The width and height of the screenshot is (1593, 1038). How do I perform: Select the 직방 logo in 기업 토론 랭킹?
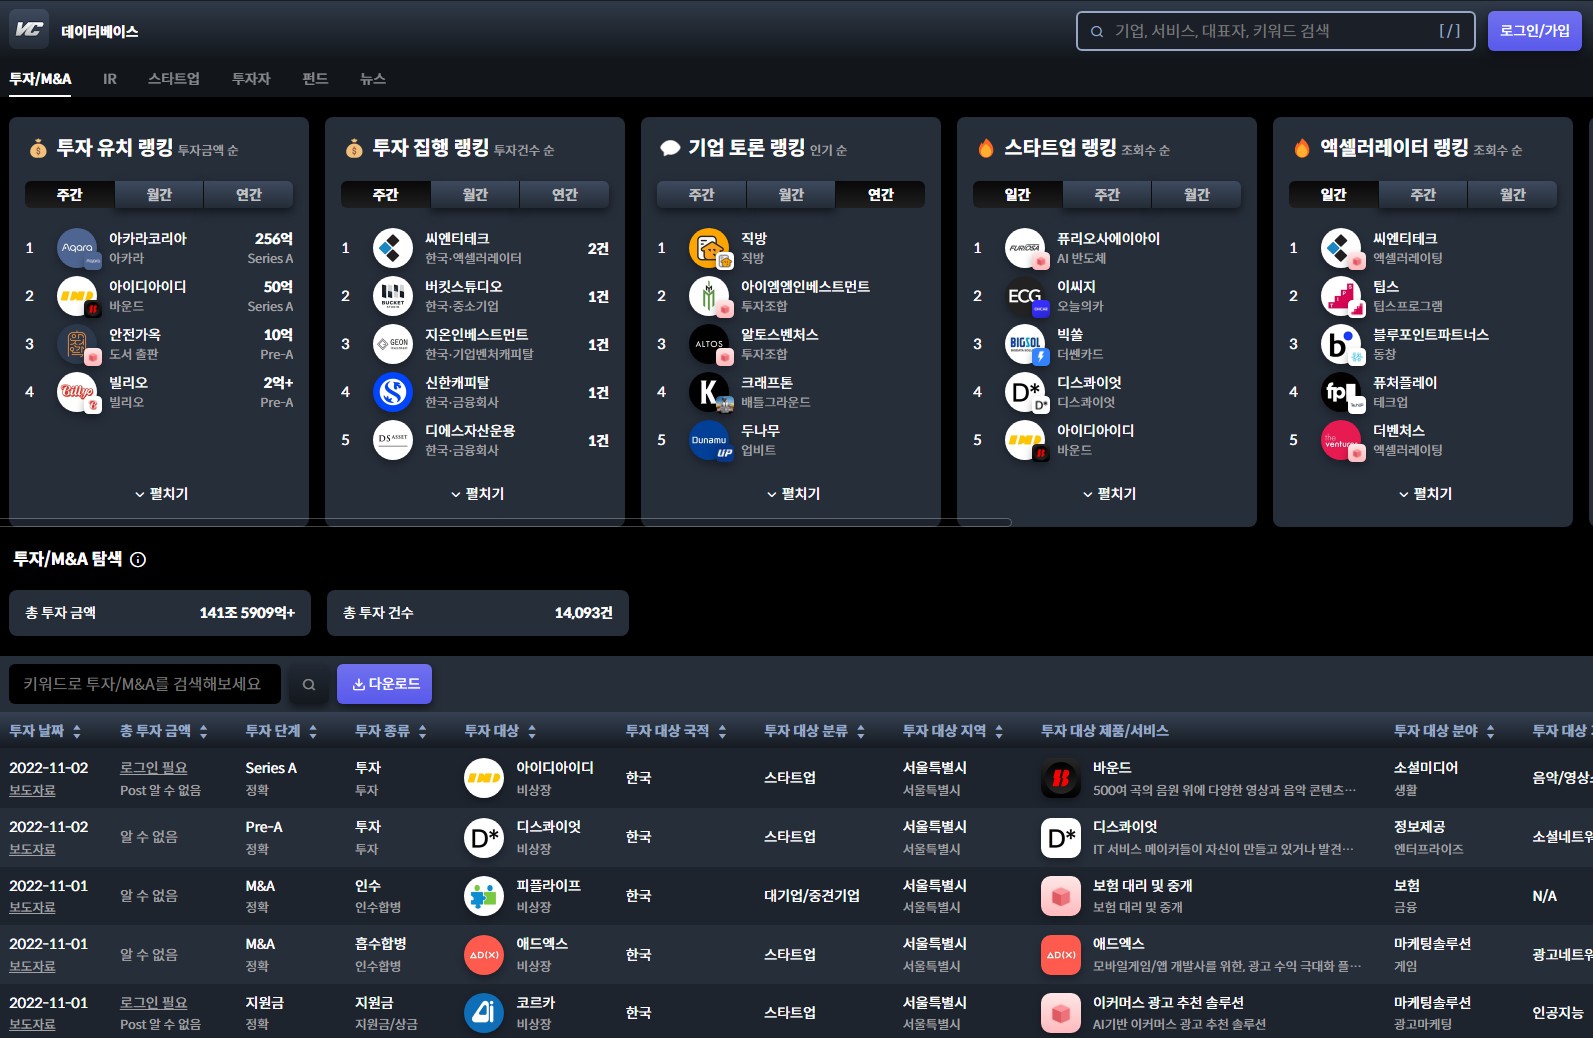pyautogui.click(x=709, y=248)
